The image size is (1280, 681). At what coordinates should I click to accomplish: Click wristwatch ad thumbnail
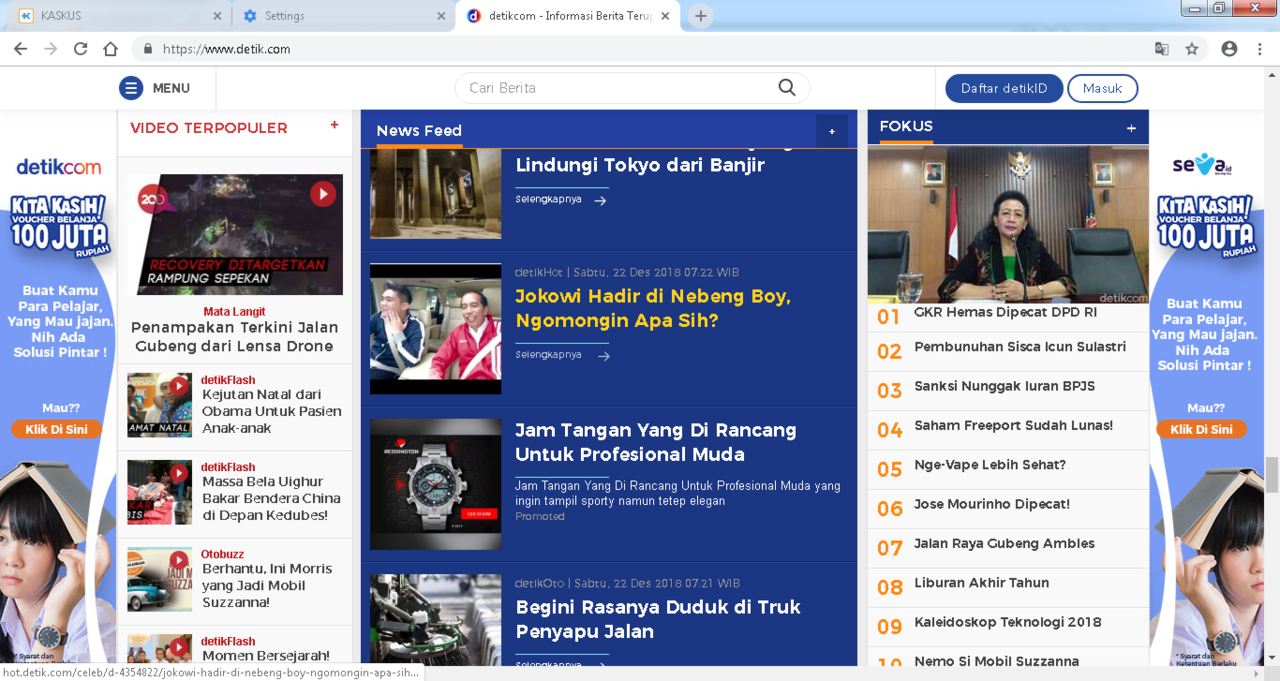(435, 484)
